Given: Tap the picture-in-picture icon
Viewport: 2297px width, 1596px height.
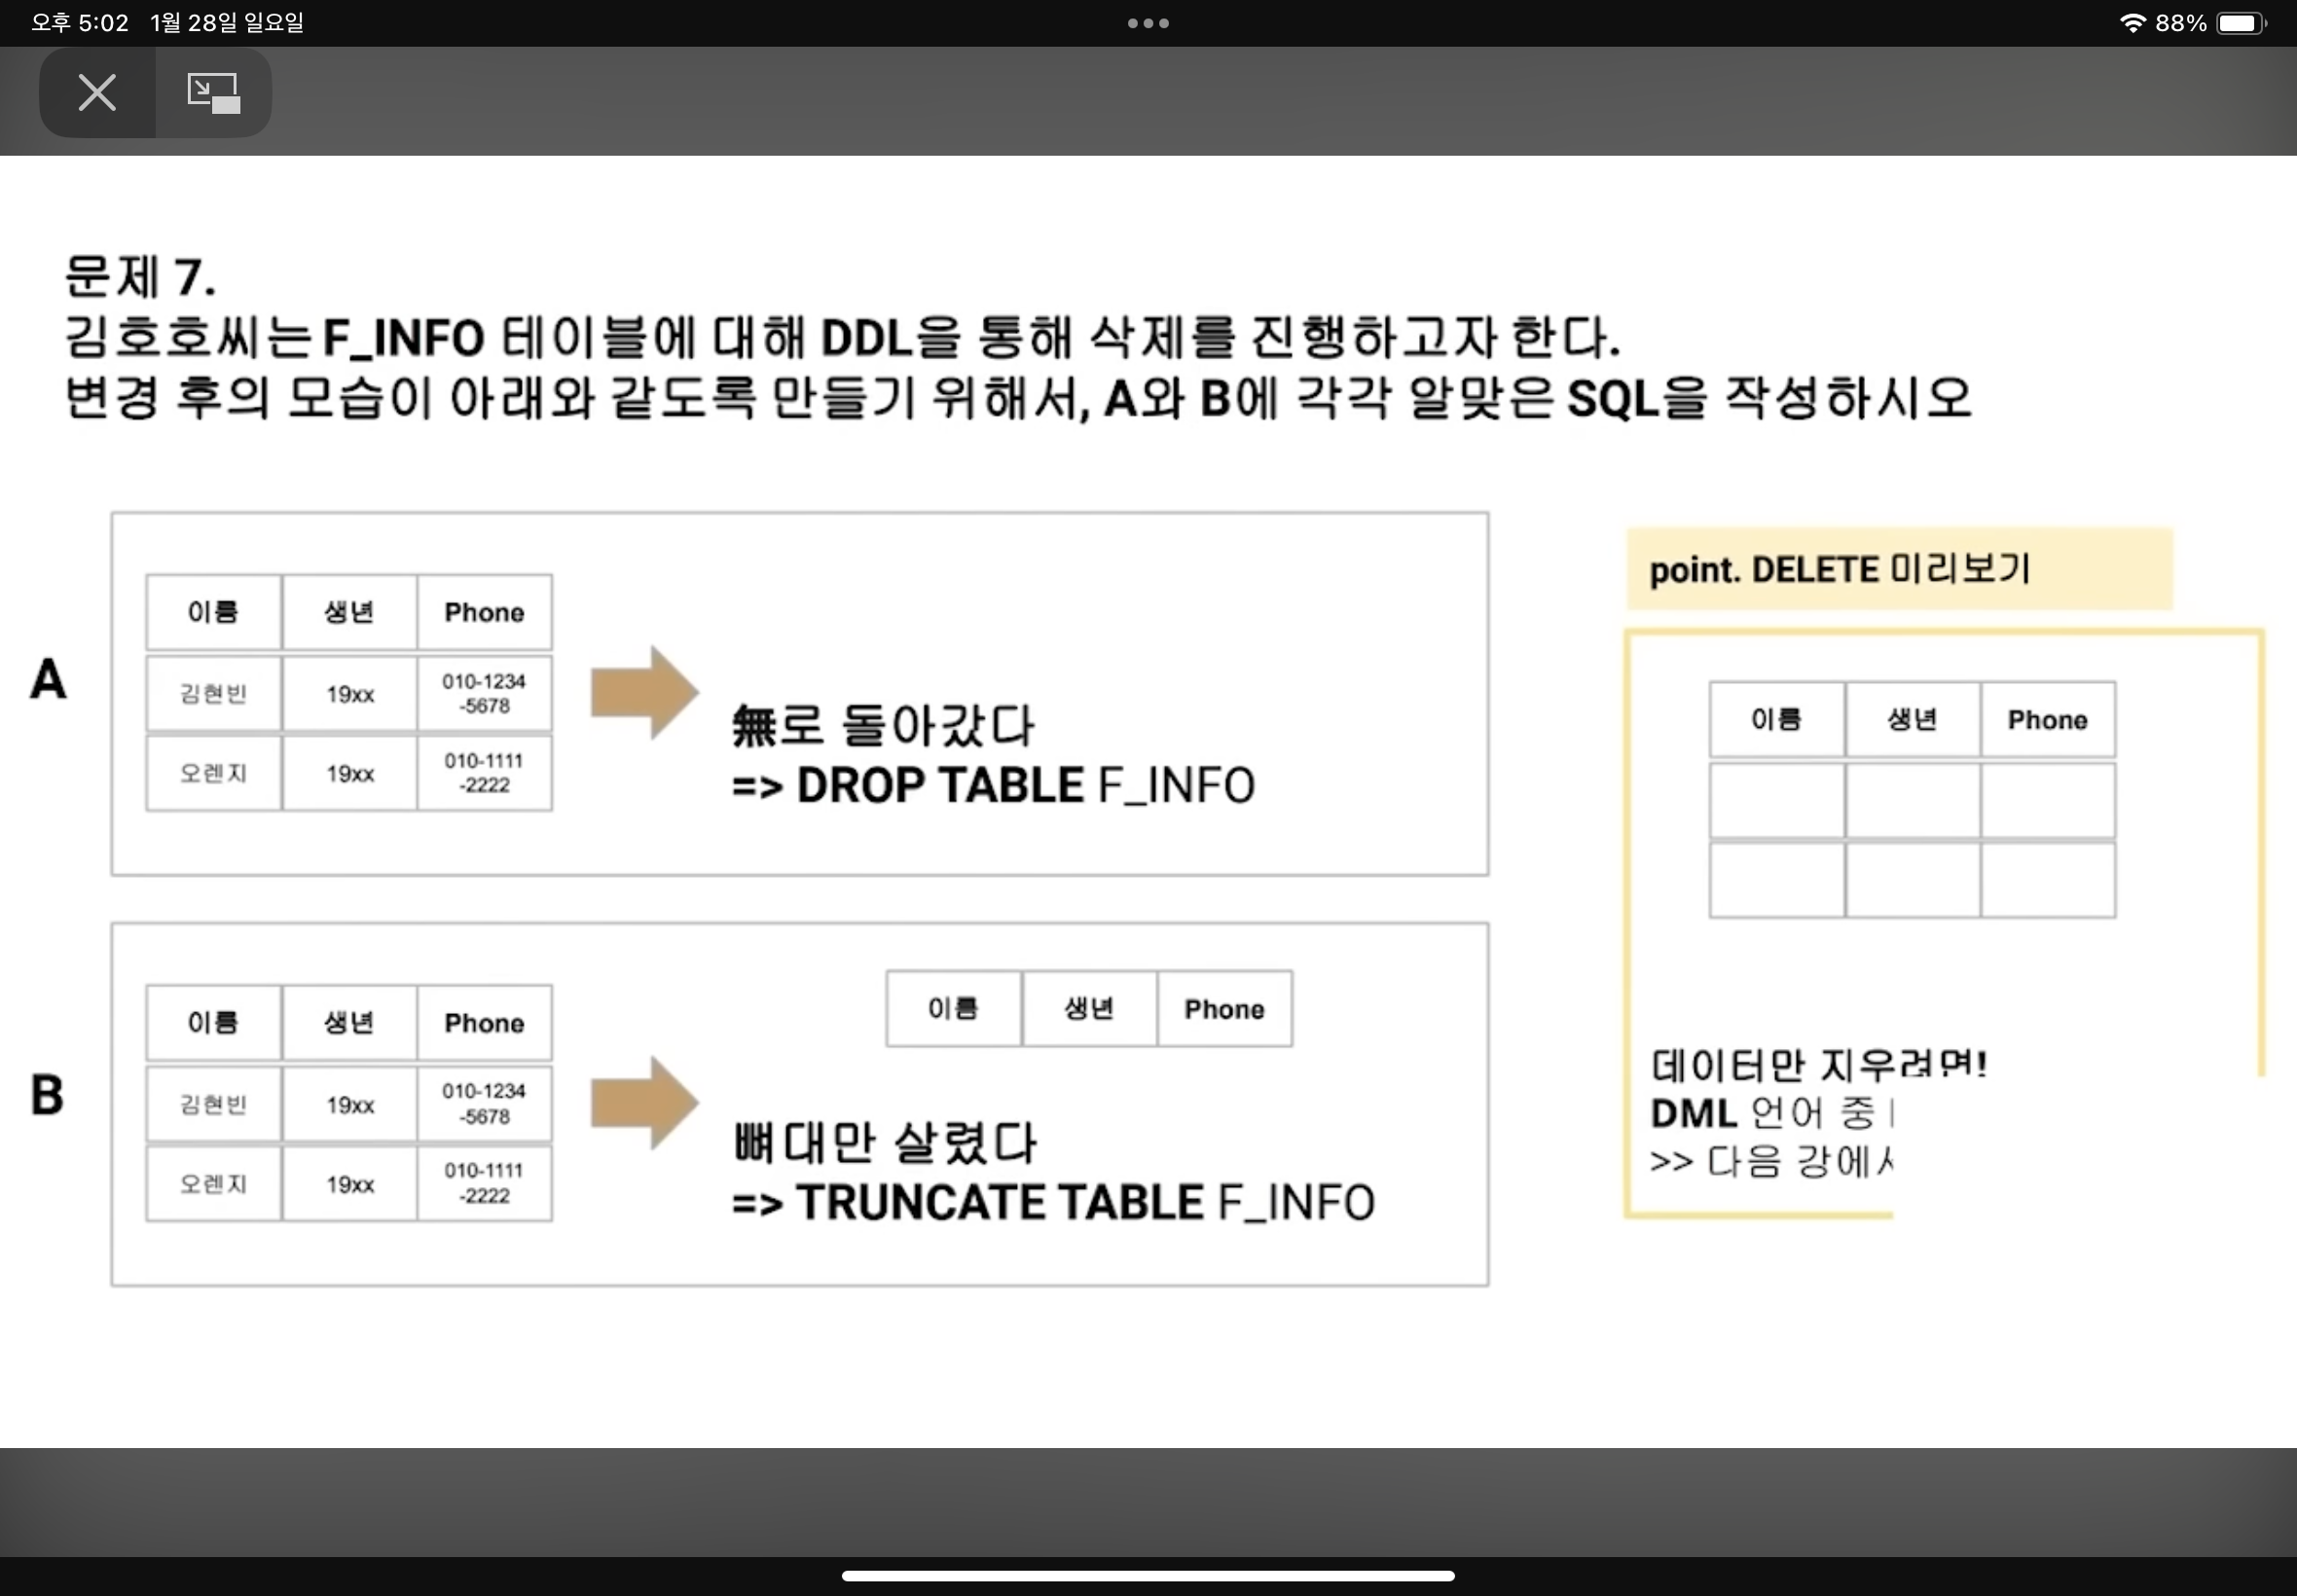Looking at the screenshot, I should coord(213,93).
